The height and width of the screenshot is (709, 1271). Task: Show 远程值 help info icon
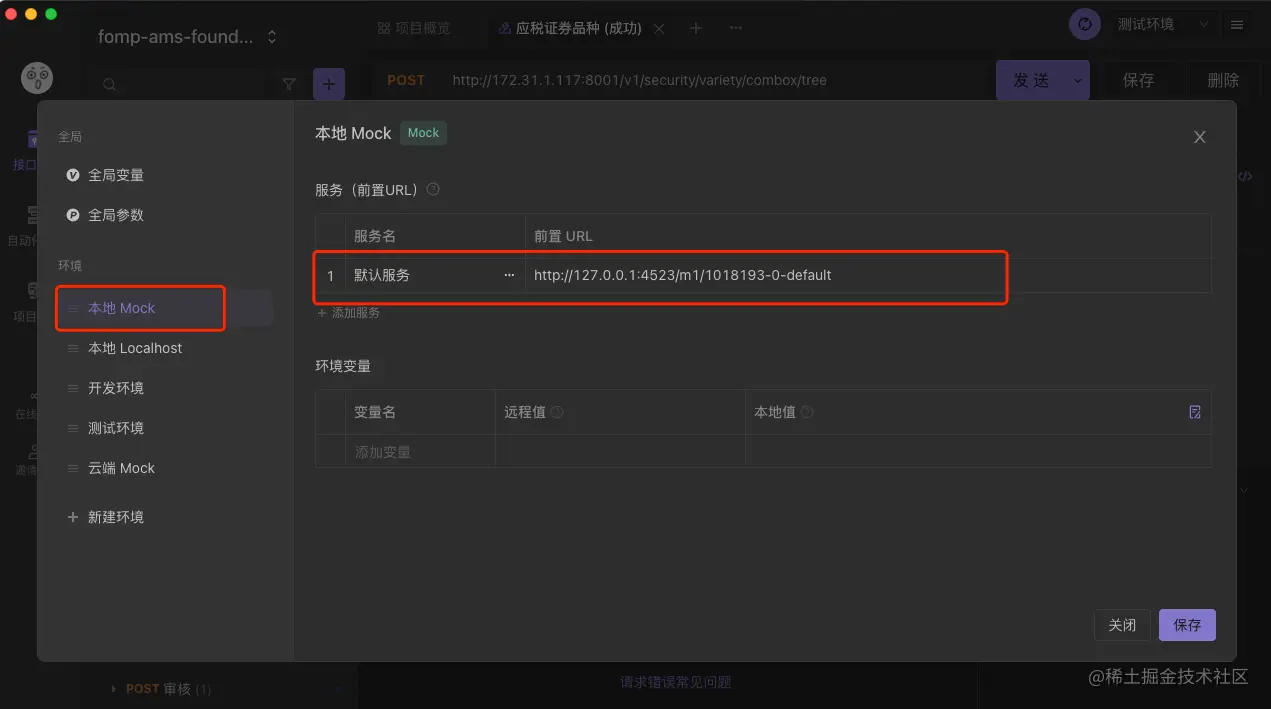click(x=557, y=412)
